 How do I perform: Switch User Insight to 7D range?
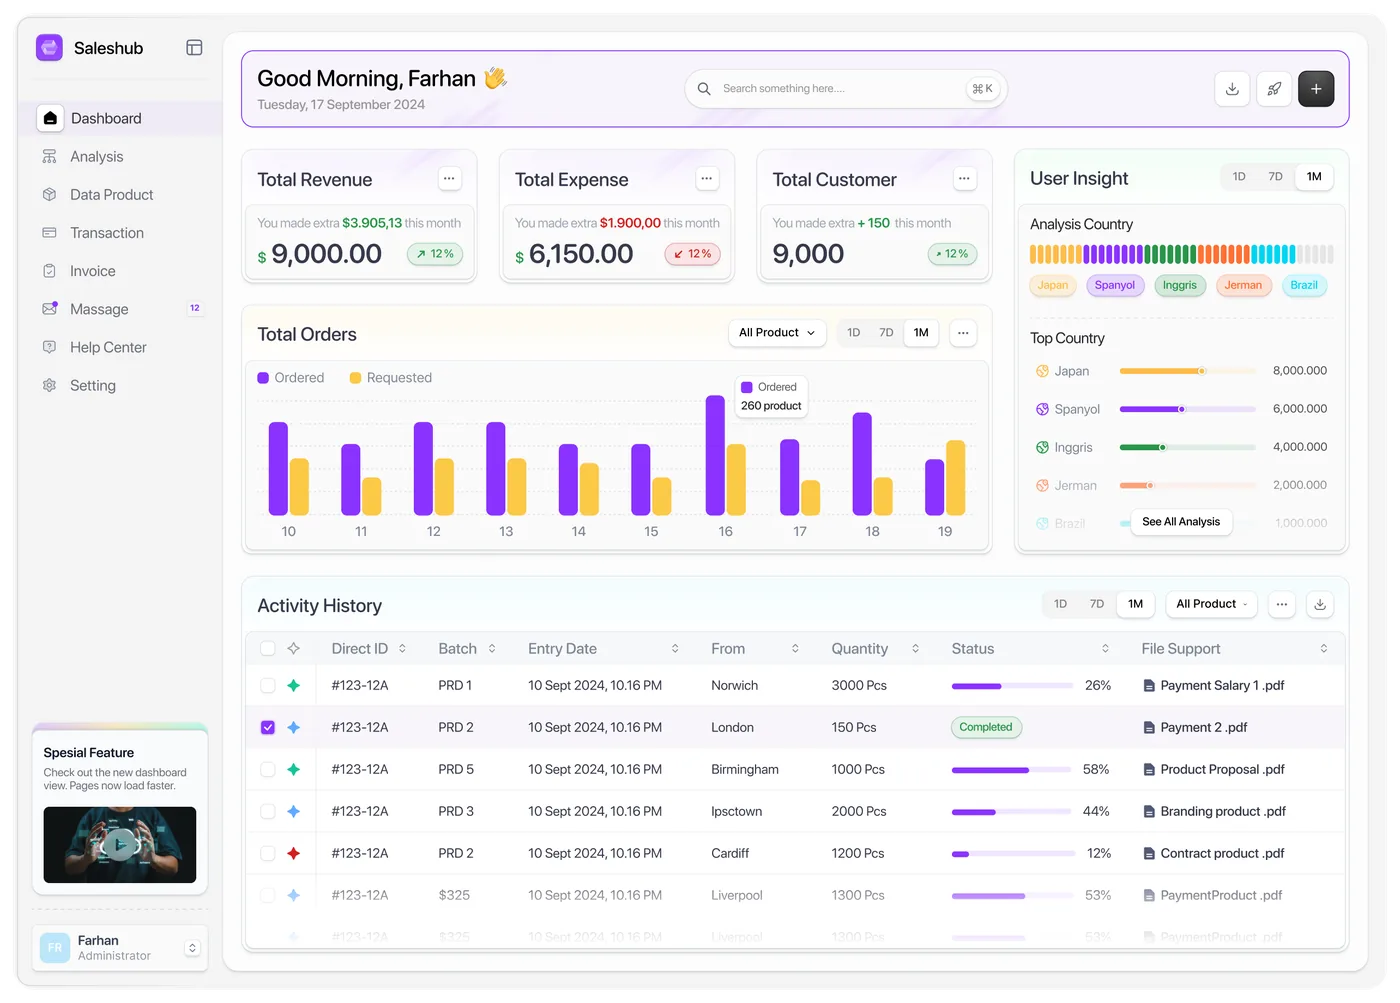coord(1275,177)
